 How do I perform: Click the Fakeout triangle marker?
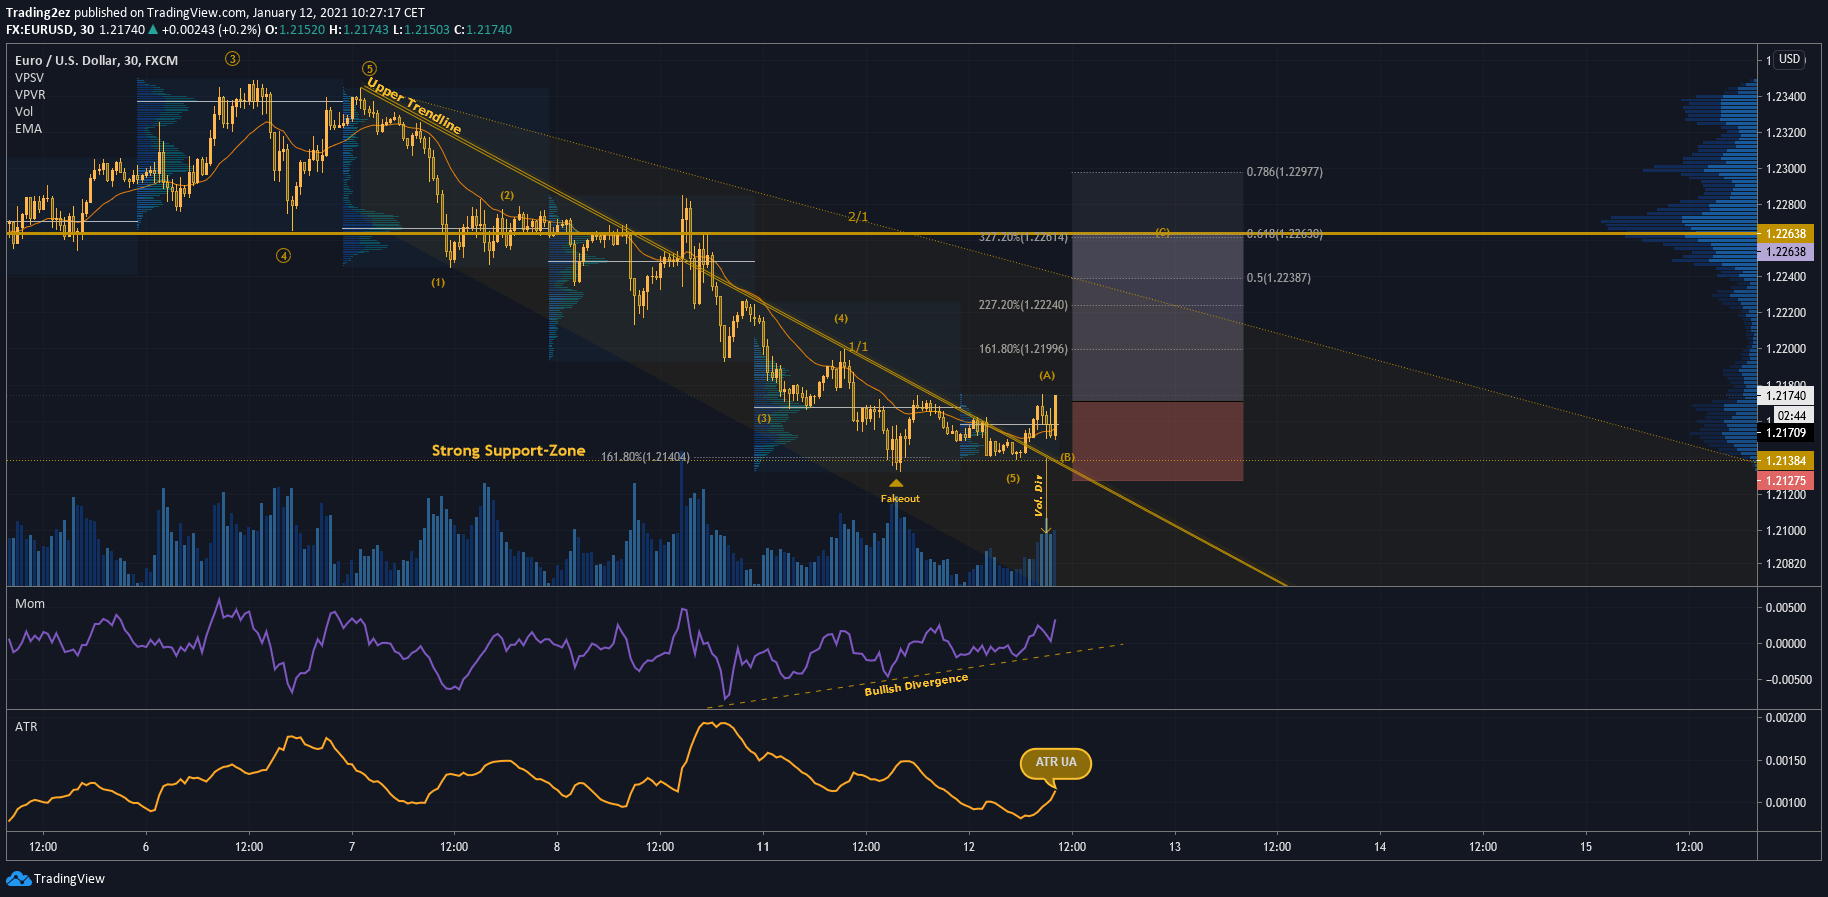point(896,483)
